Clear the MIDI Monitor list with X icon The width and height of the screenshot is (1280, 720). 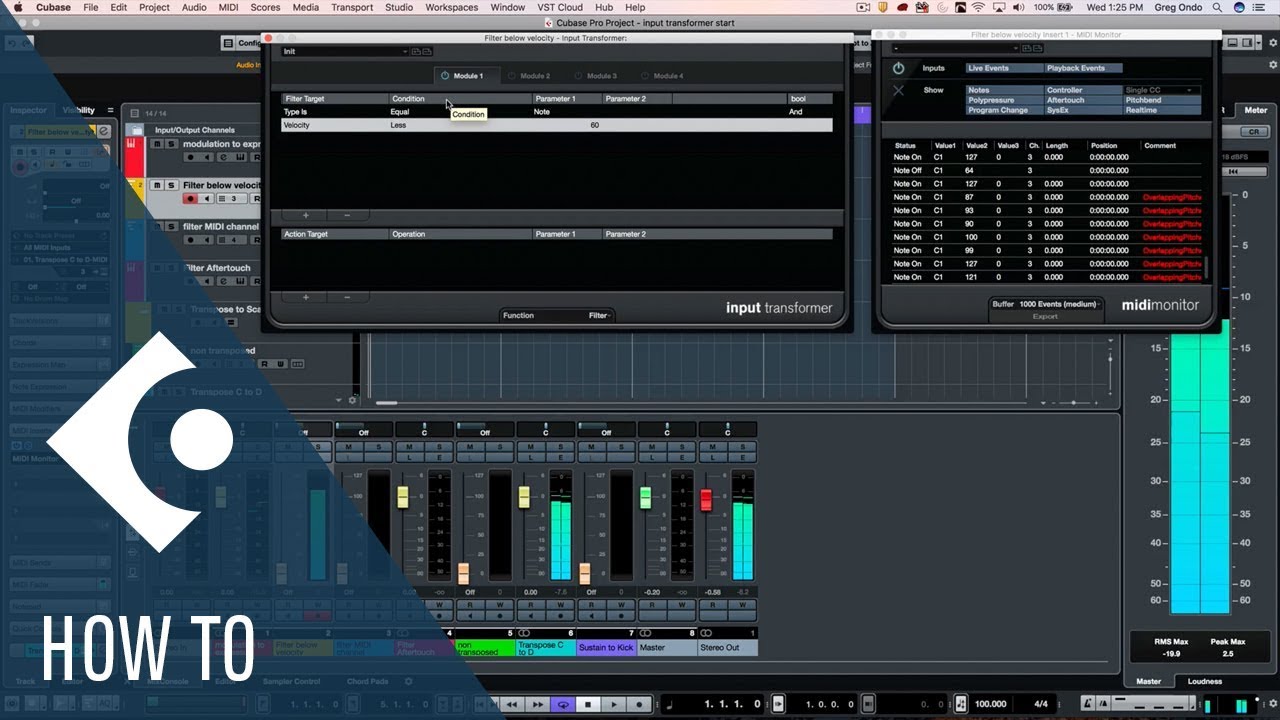898,90
